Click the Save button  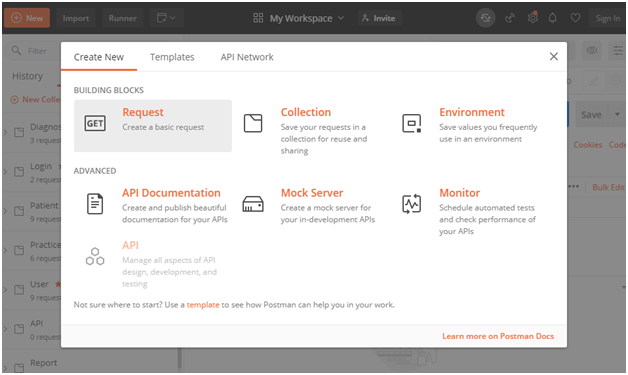[591, 114]
